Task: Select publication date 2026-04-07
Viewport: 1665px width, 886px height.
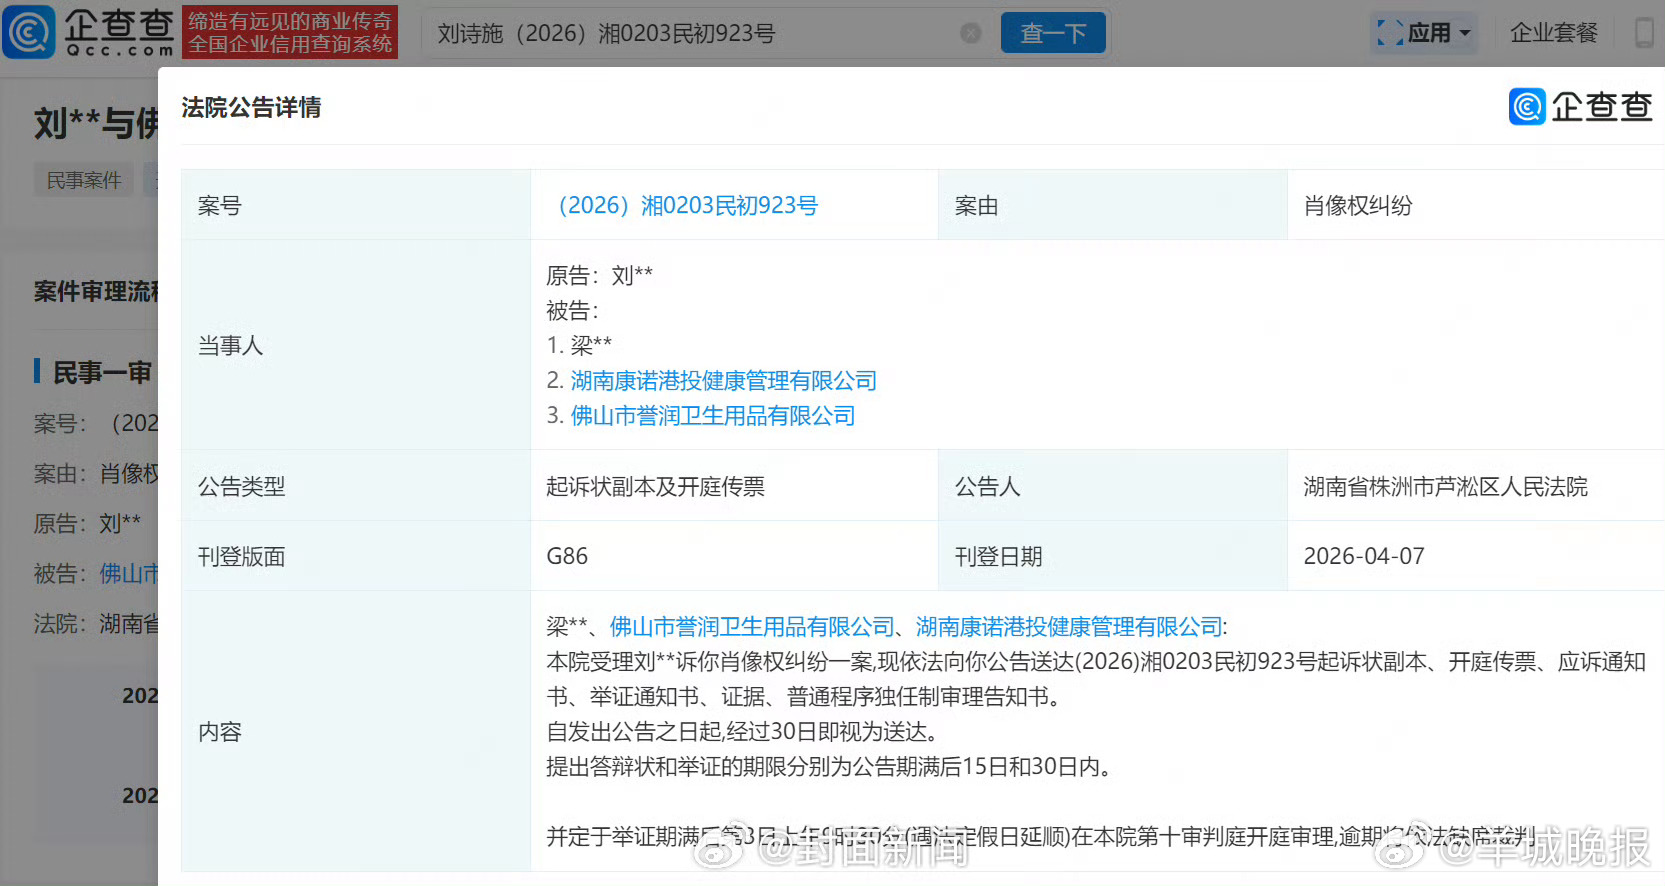Action: (x=1364, y=557)
